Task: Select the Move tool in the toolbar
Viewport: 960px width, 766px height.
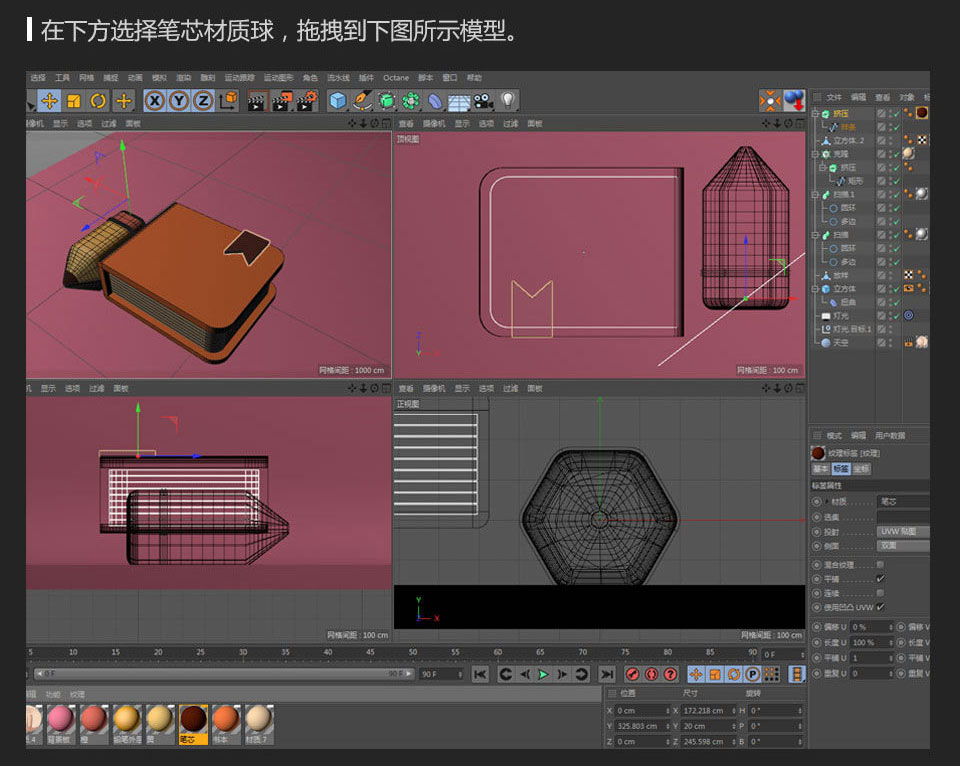Action: (49, 100)
